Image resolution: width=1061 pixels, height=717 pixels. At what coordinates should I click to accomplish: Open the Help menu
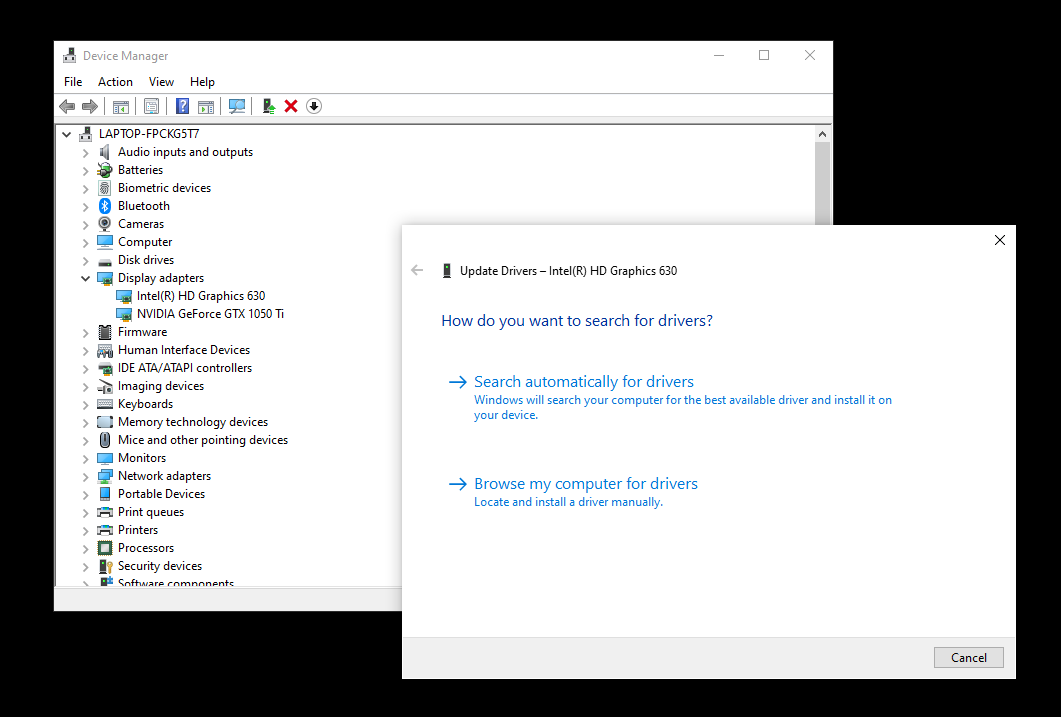[202, 82]
